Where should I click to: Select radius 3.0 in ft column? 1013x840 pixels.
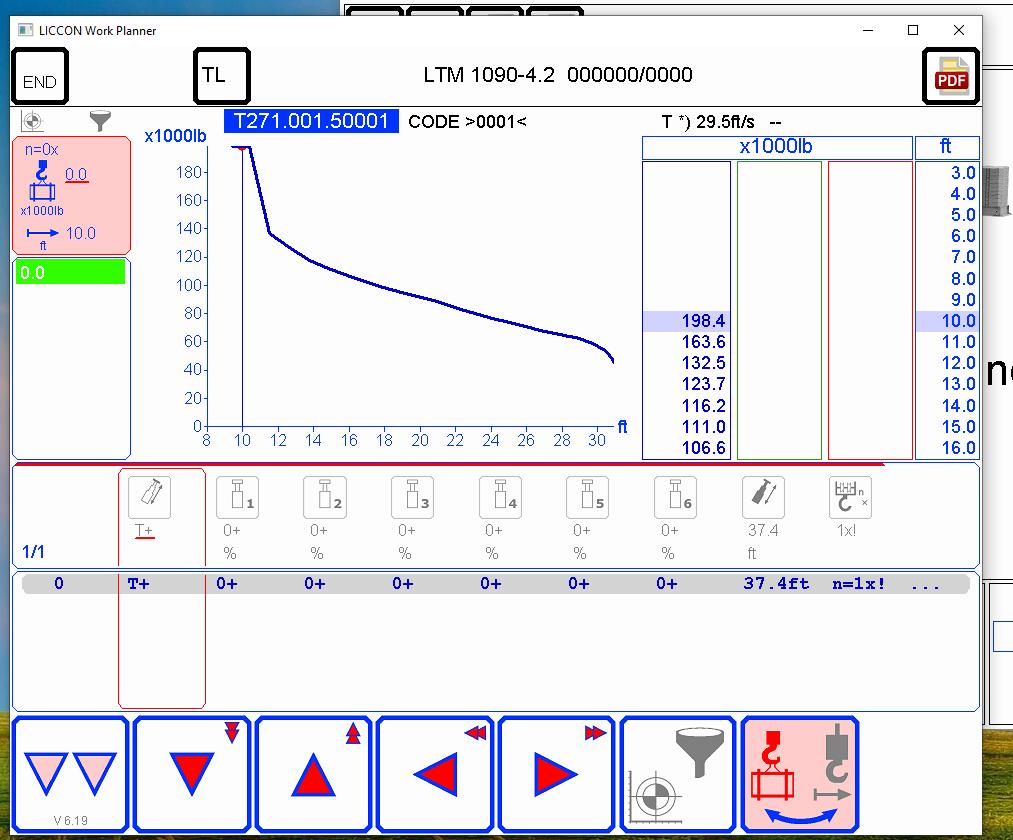point(963,173)
